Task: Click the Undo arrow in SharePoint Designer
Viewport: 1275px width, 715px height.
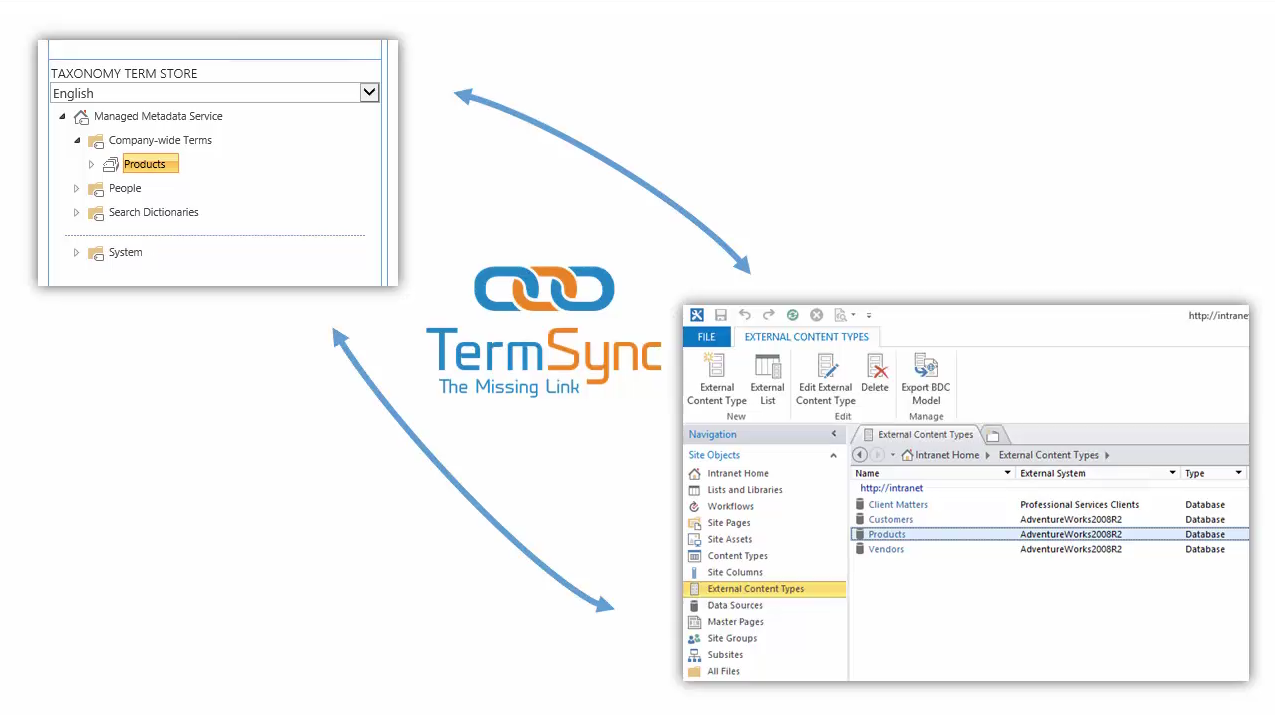Action: [745, 315]
